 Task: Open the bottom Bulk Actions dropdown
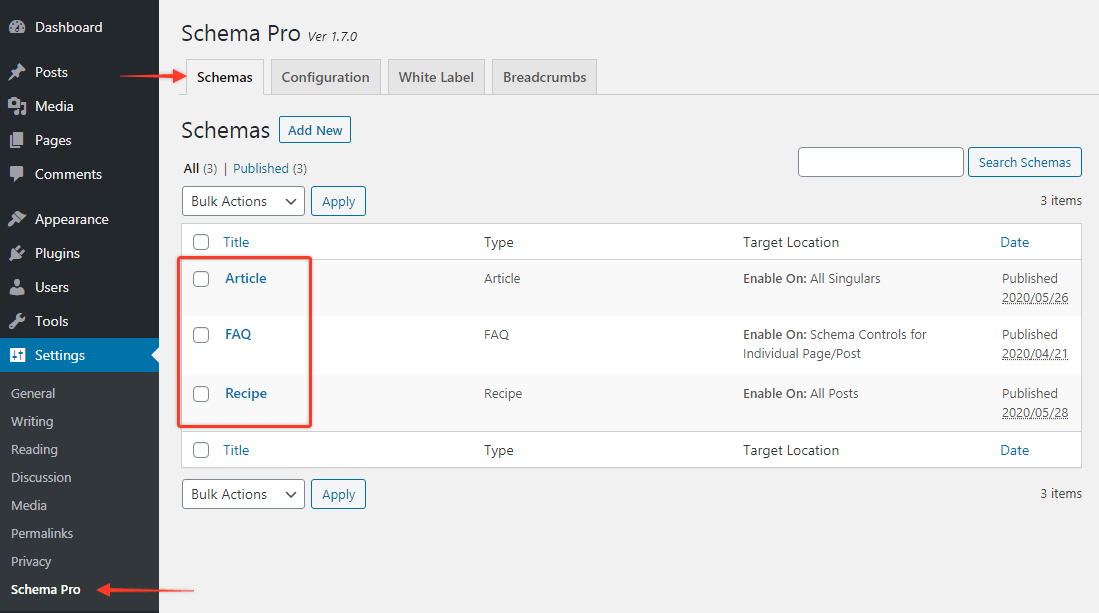pyautogui.click(x=242, y=493)
